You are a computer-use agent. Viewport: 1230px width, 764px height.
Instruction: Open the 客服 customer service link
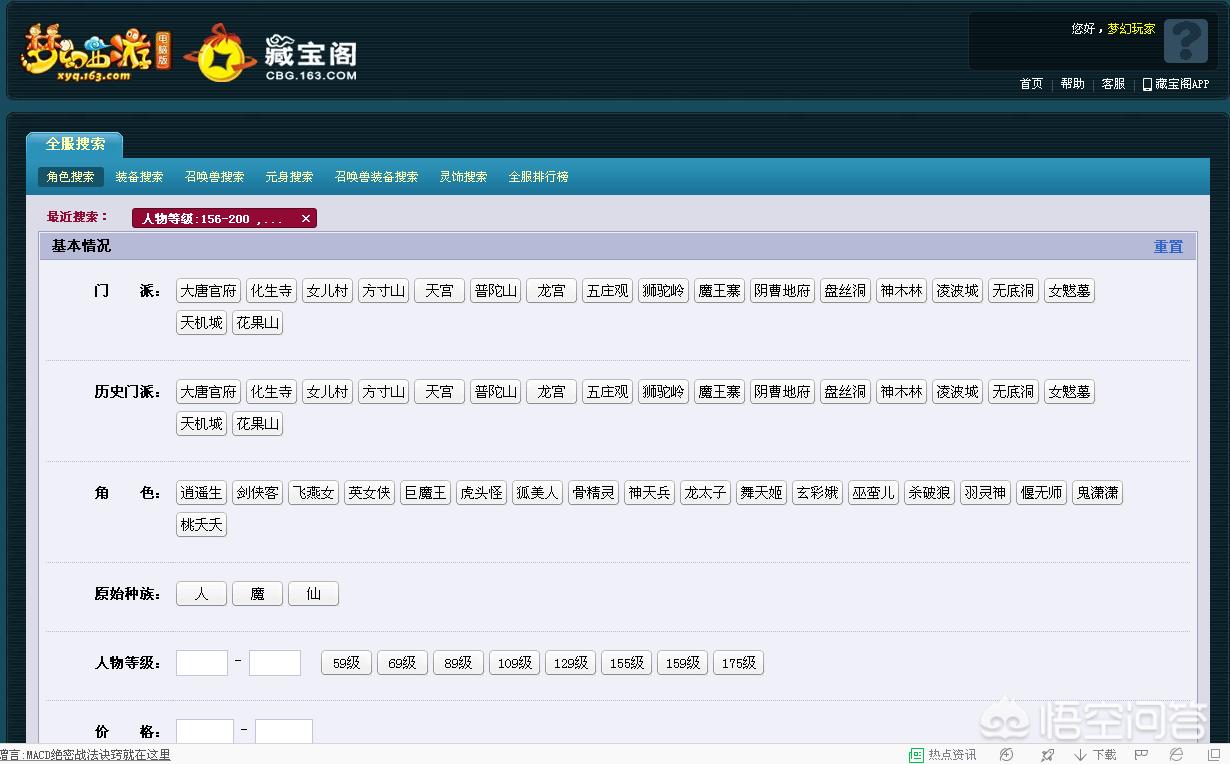(1113, 84)
